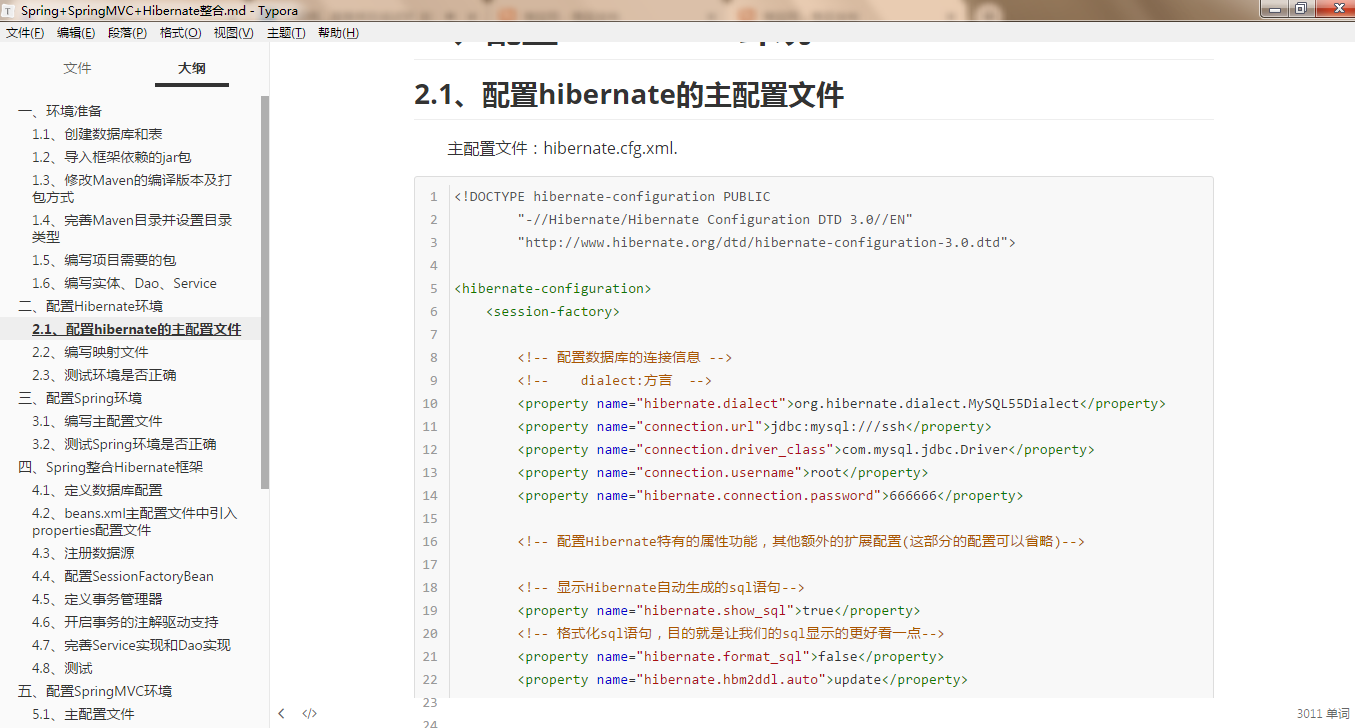The image size is (1355, 728).
Task: Click the comment 配置数据库的连接信息
Action: coord(625,358)
